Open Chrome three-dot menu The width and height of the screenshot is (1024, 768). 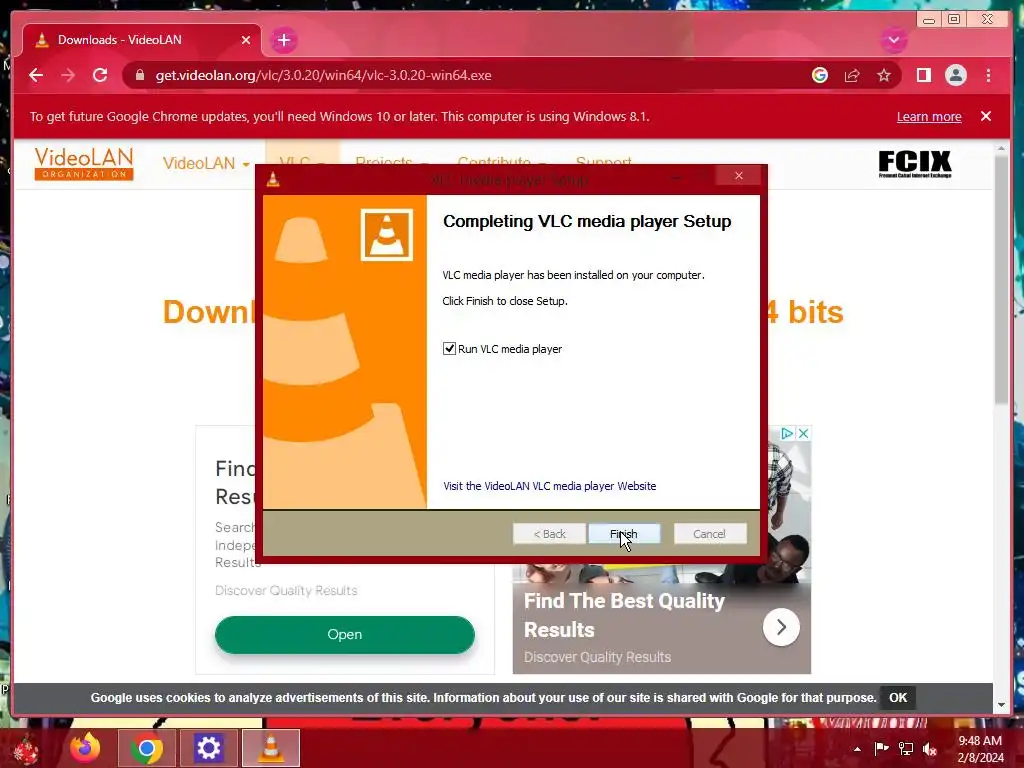point(988,75)
